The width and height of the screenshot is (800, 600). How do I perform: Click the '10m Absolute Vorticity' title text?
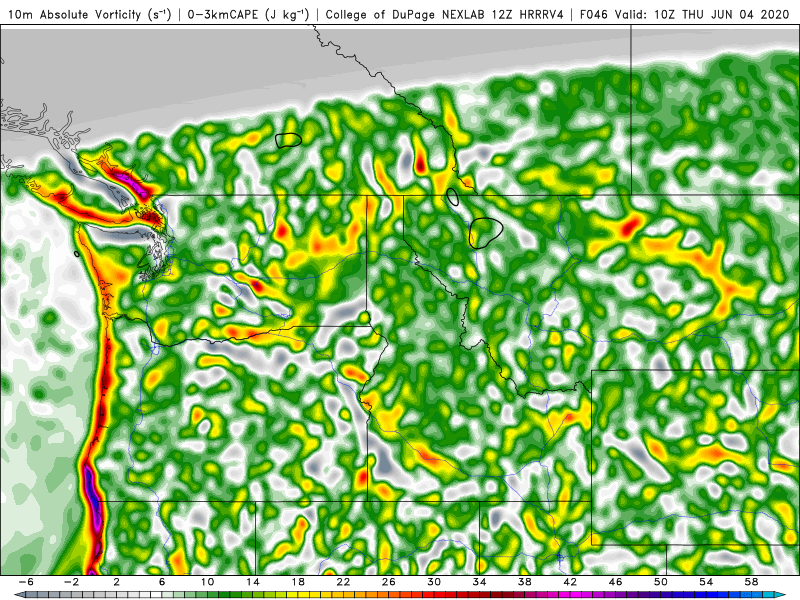[x=74, y=14]
